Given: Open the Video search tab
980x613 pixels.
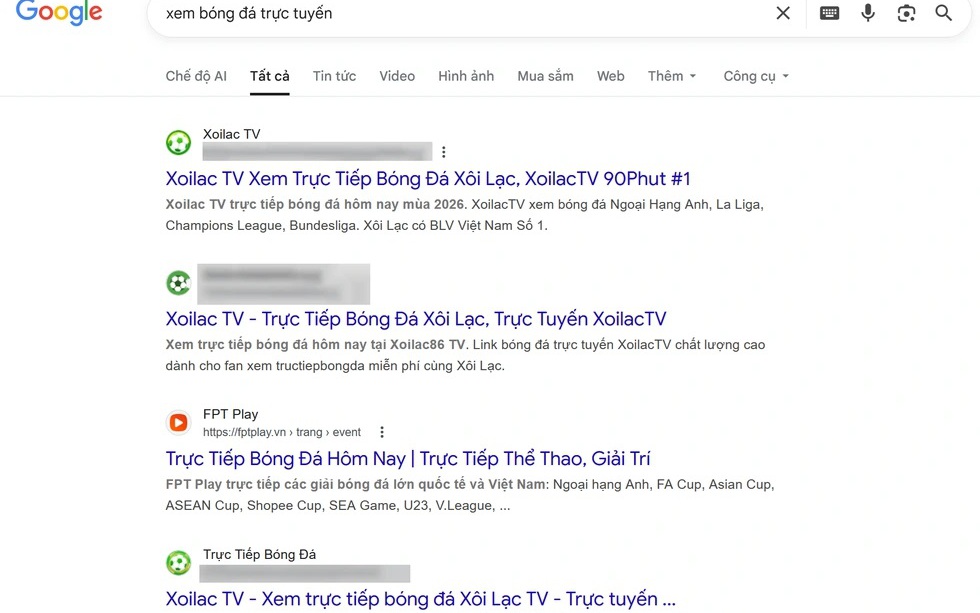Looking at the screenshot, I should click(397, 75).
